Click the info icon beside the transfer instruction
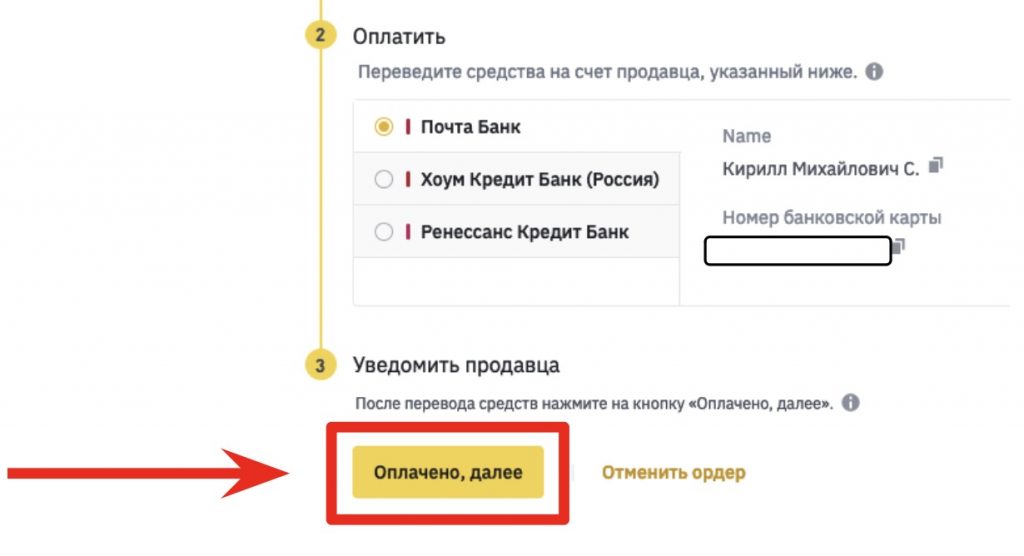The image size is (1024, 556). point(874,73)
